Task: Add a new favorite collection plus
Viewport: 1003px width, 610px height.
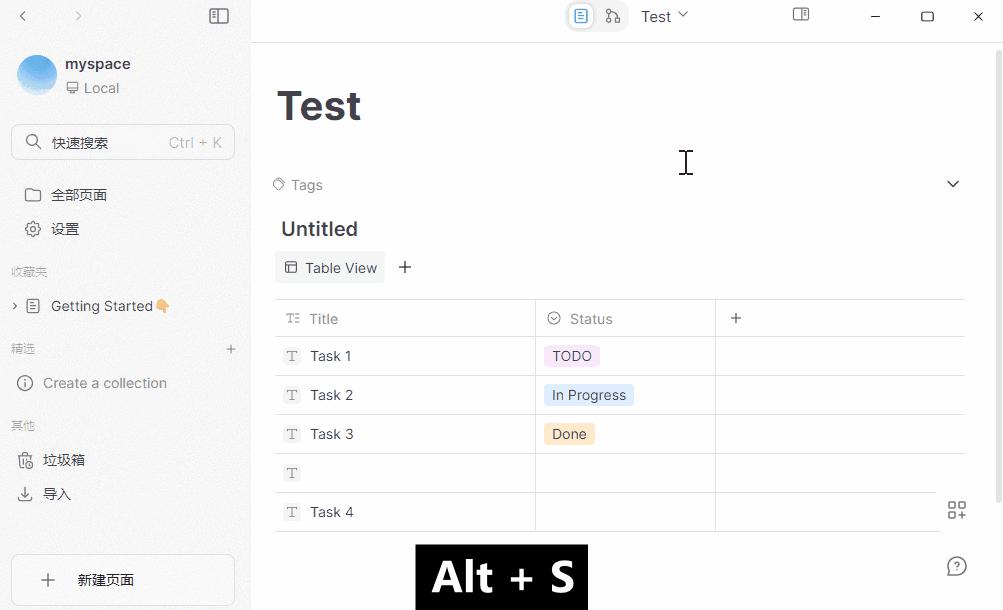Action: (231, 349)
